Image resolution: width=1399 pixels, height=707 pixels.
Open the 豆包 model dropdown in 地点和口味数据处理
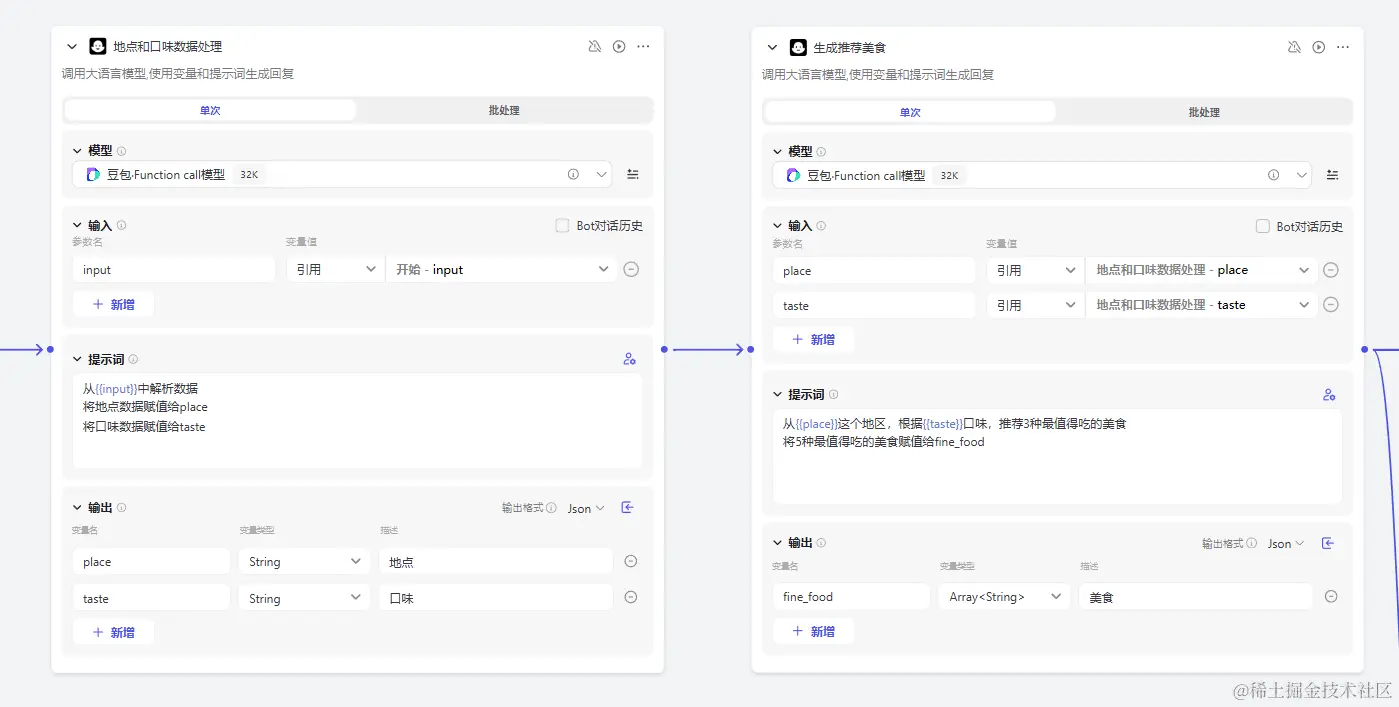click(342, 174)
